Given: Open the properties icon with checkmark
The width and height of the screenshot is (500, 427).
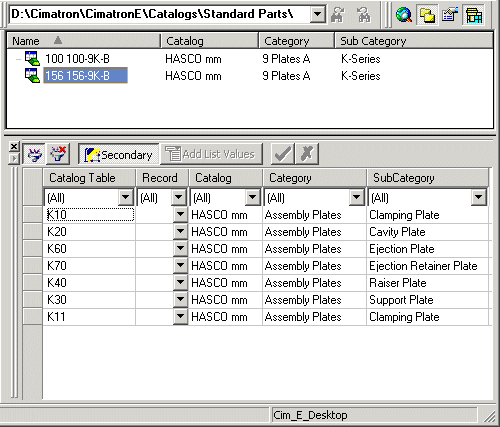Looking at the screenshot, I should pyautogui.click(x=449, y=15).
